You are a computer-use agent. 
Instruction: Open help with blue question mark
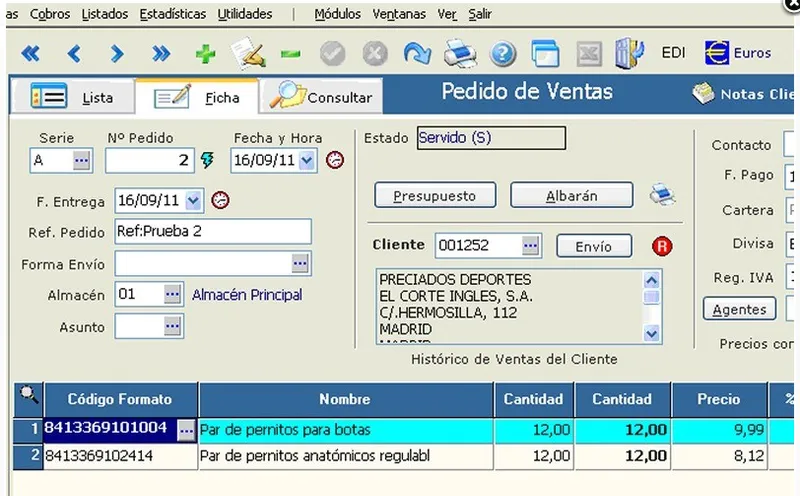[503, 54]
